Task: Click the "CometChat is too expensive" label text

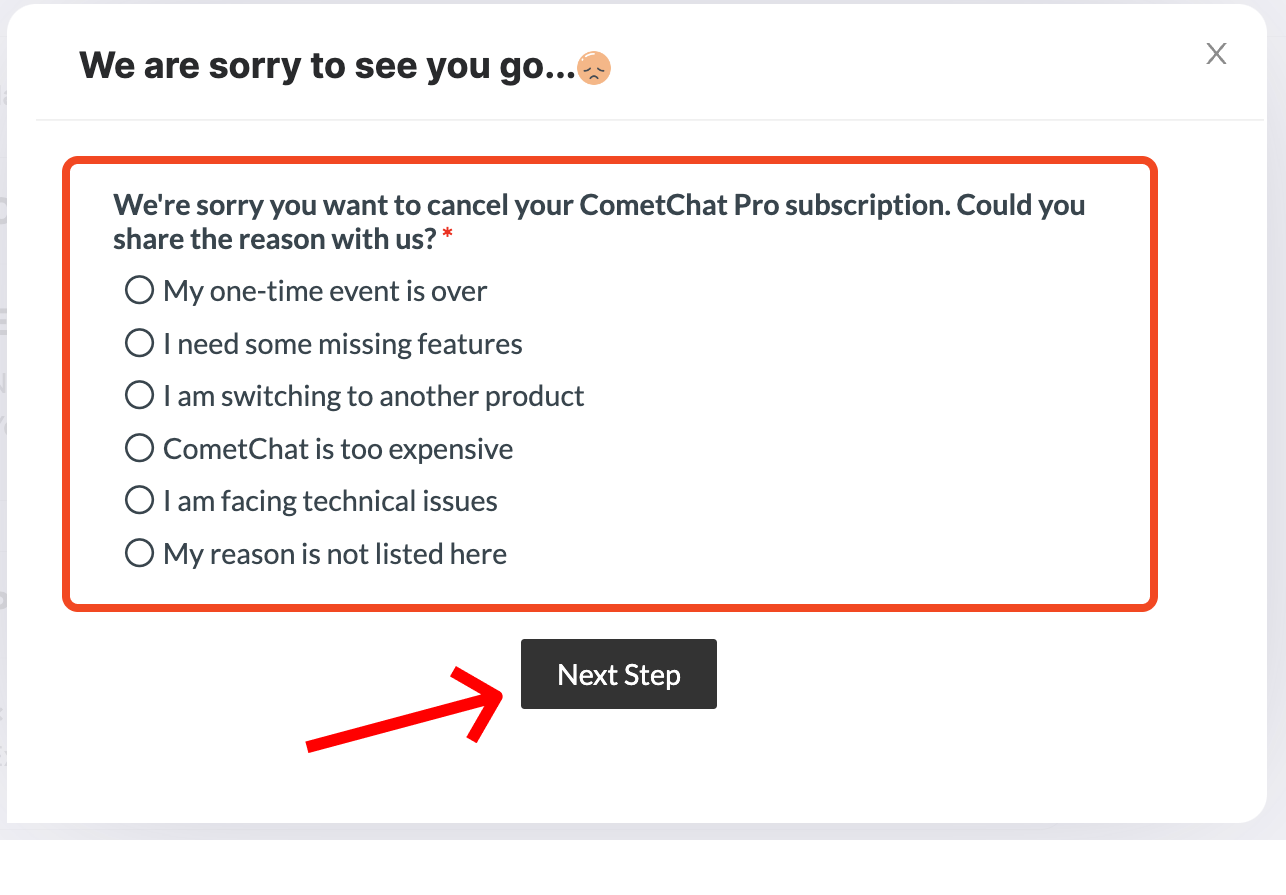Action: click(x=338, y=449)
